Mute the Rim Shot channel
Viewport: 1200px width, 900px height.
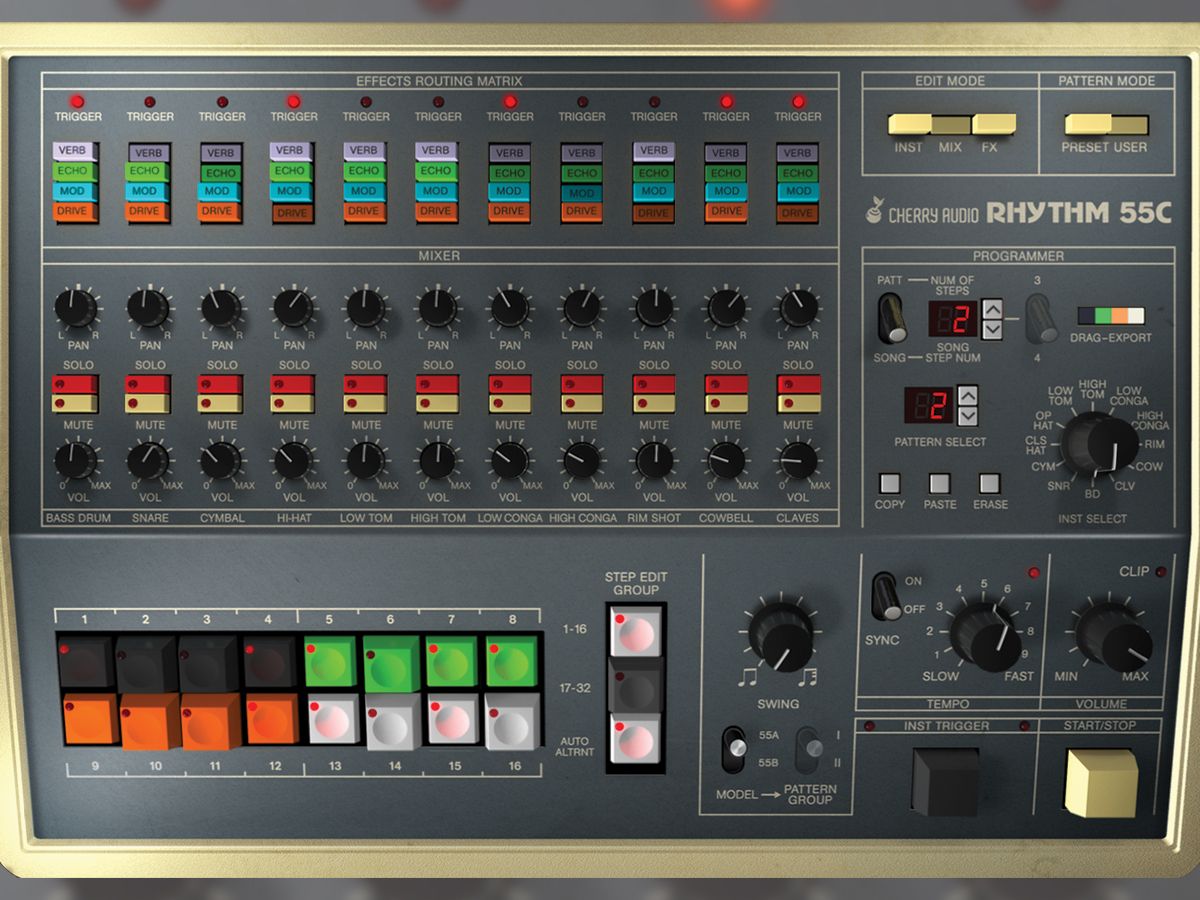653,403
